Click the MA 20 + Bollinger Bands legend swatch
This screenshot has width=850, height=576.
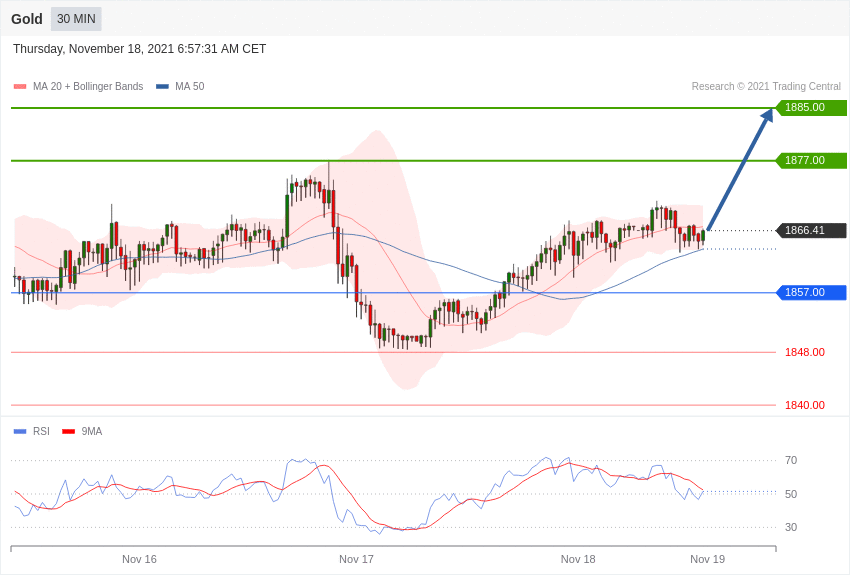pyautogui.click(x=20, y=87)
